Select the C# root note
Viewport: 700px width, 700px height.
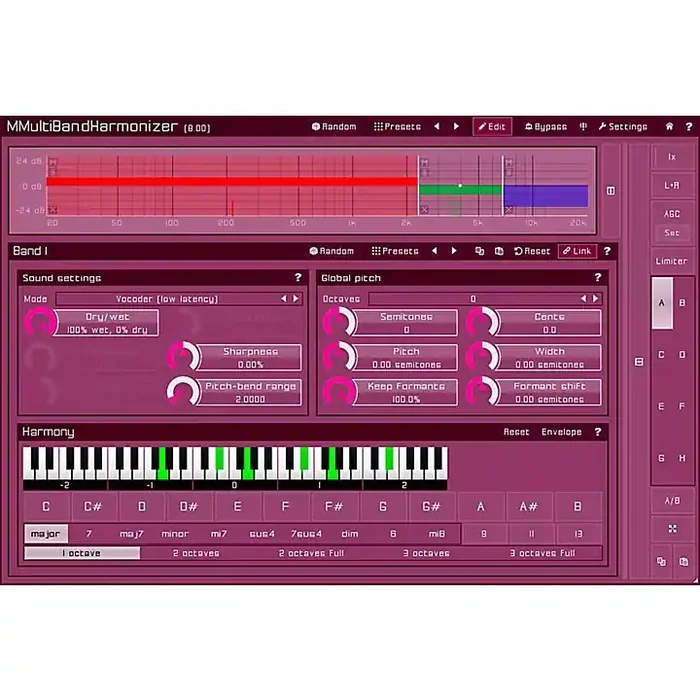[x=93, y=507]
